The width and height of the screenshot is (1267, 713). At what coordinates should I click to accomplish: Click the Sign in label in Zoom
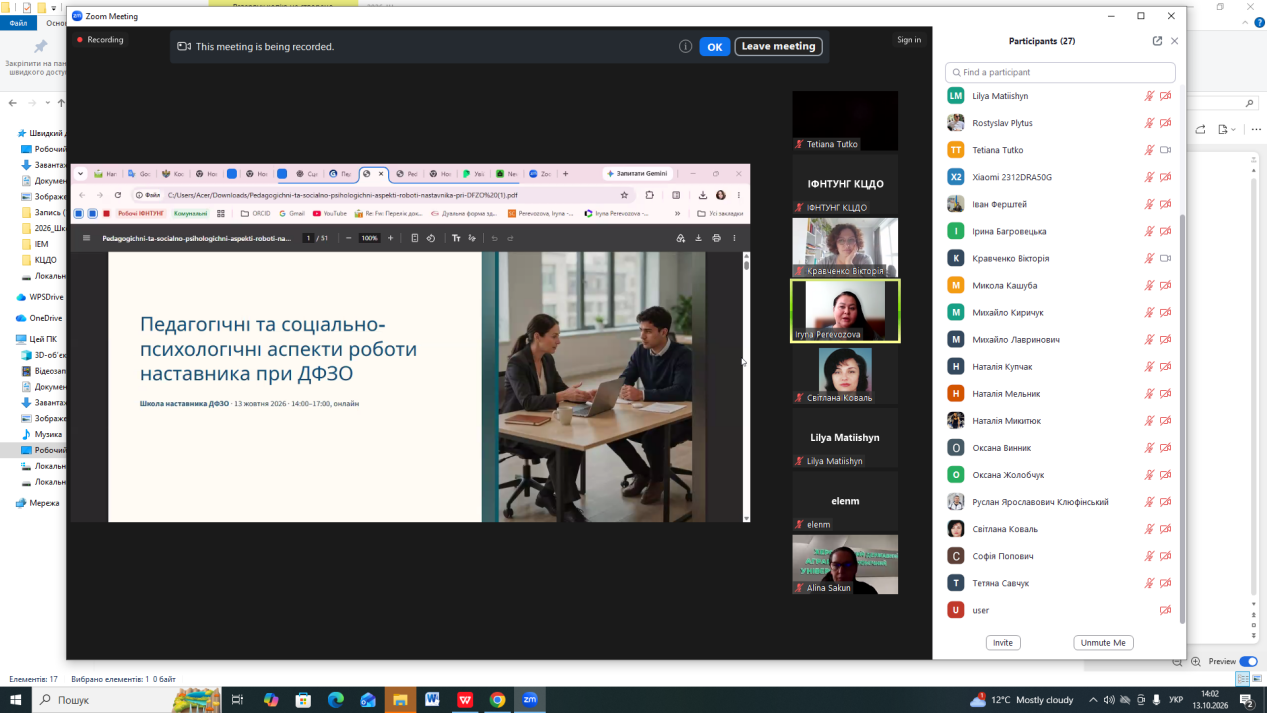(x=909, y=40)
